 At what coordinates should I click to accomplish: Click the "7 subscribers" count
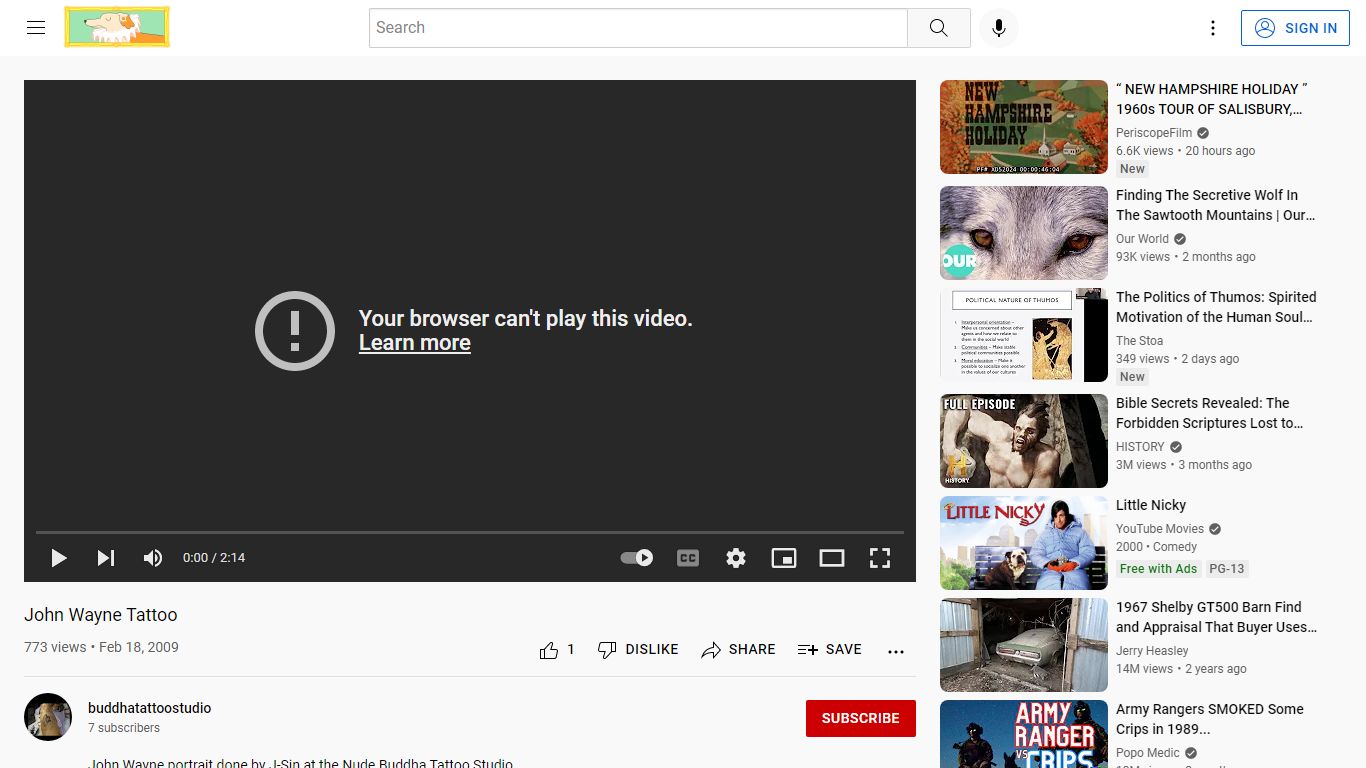coord(124,728)
